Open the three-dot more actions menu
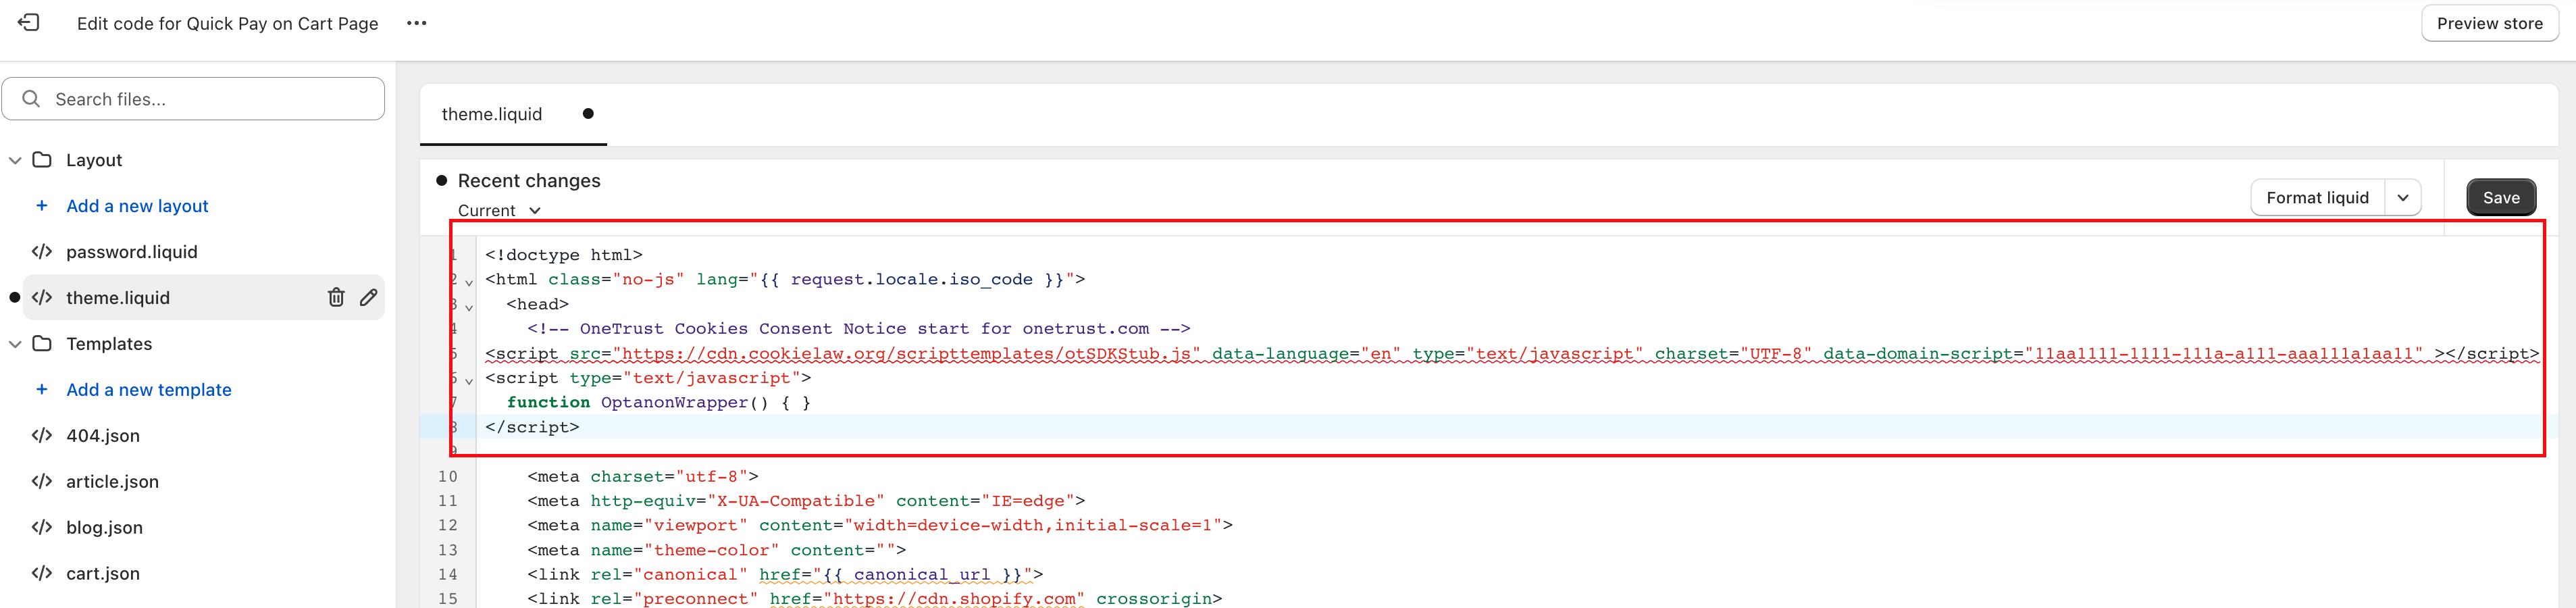Screen dimensions: 2576x608 point(417,23)
